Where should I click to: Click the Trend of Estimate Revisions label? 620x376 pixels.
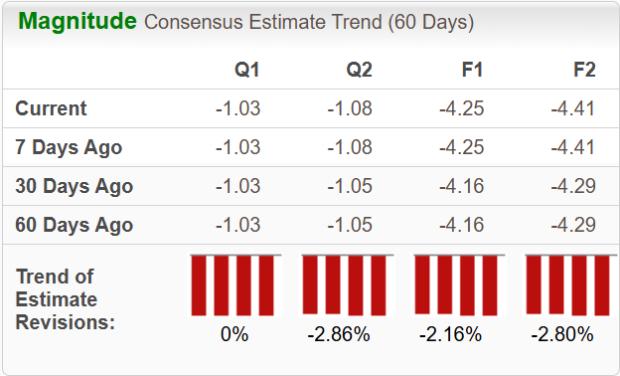coord(65,299)
